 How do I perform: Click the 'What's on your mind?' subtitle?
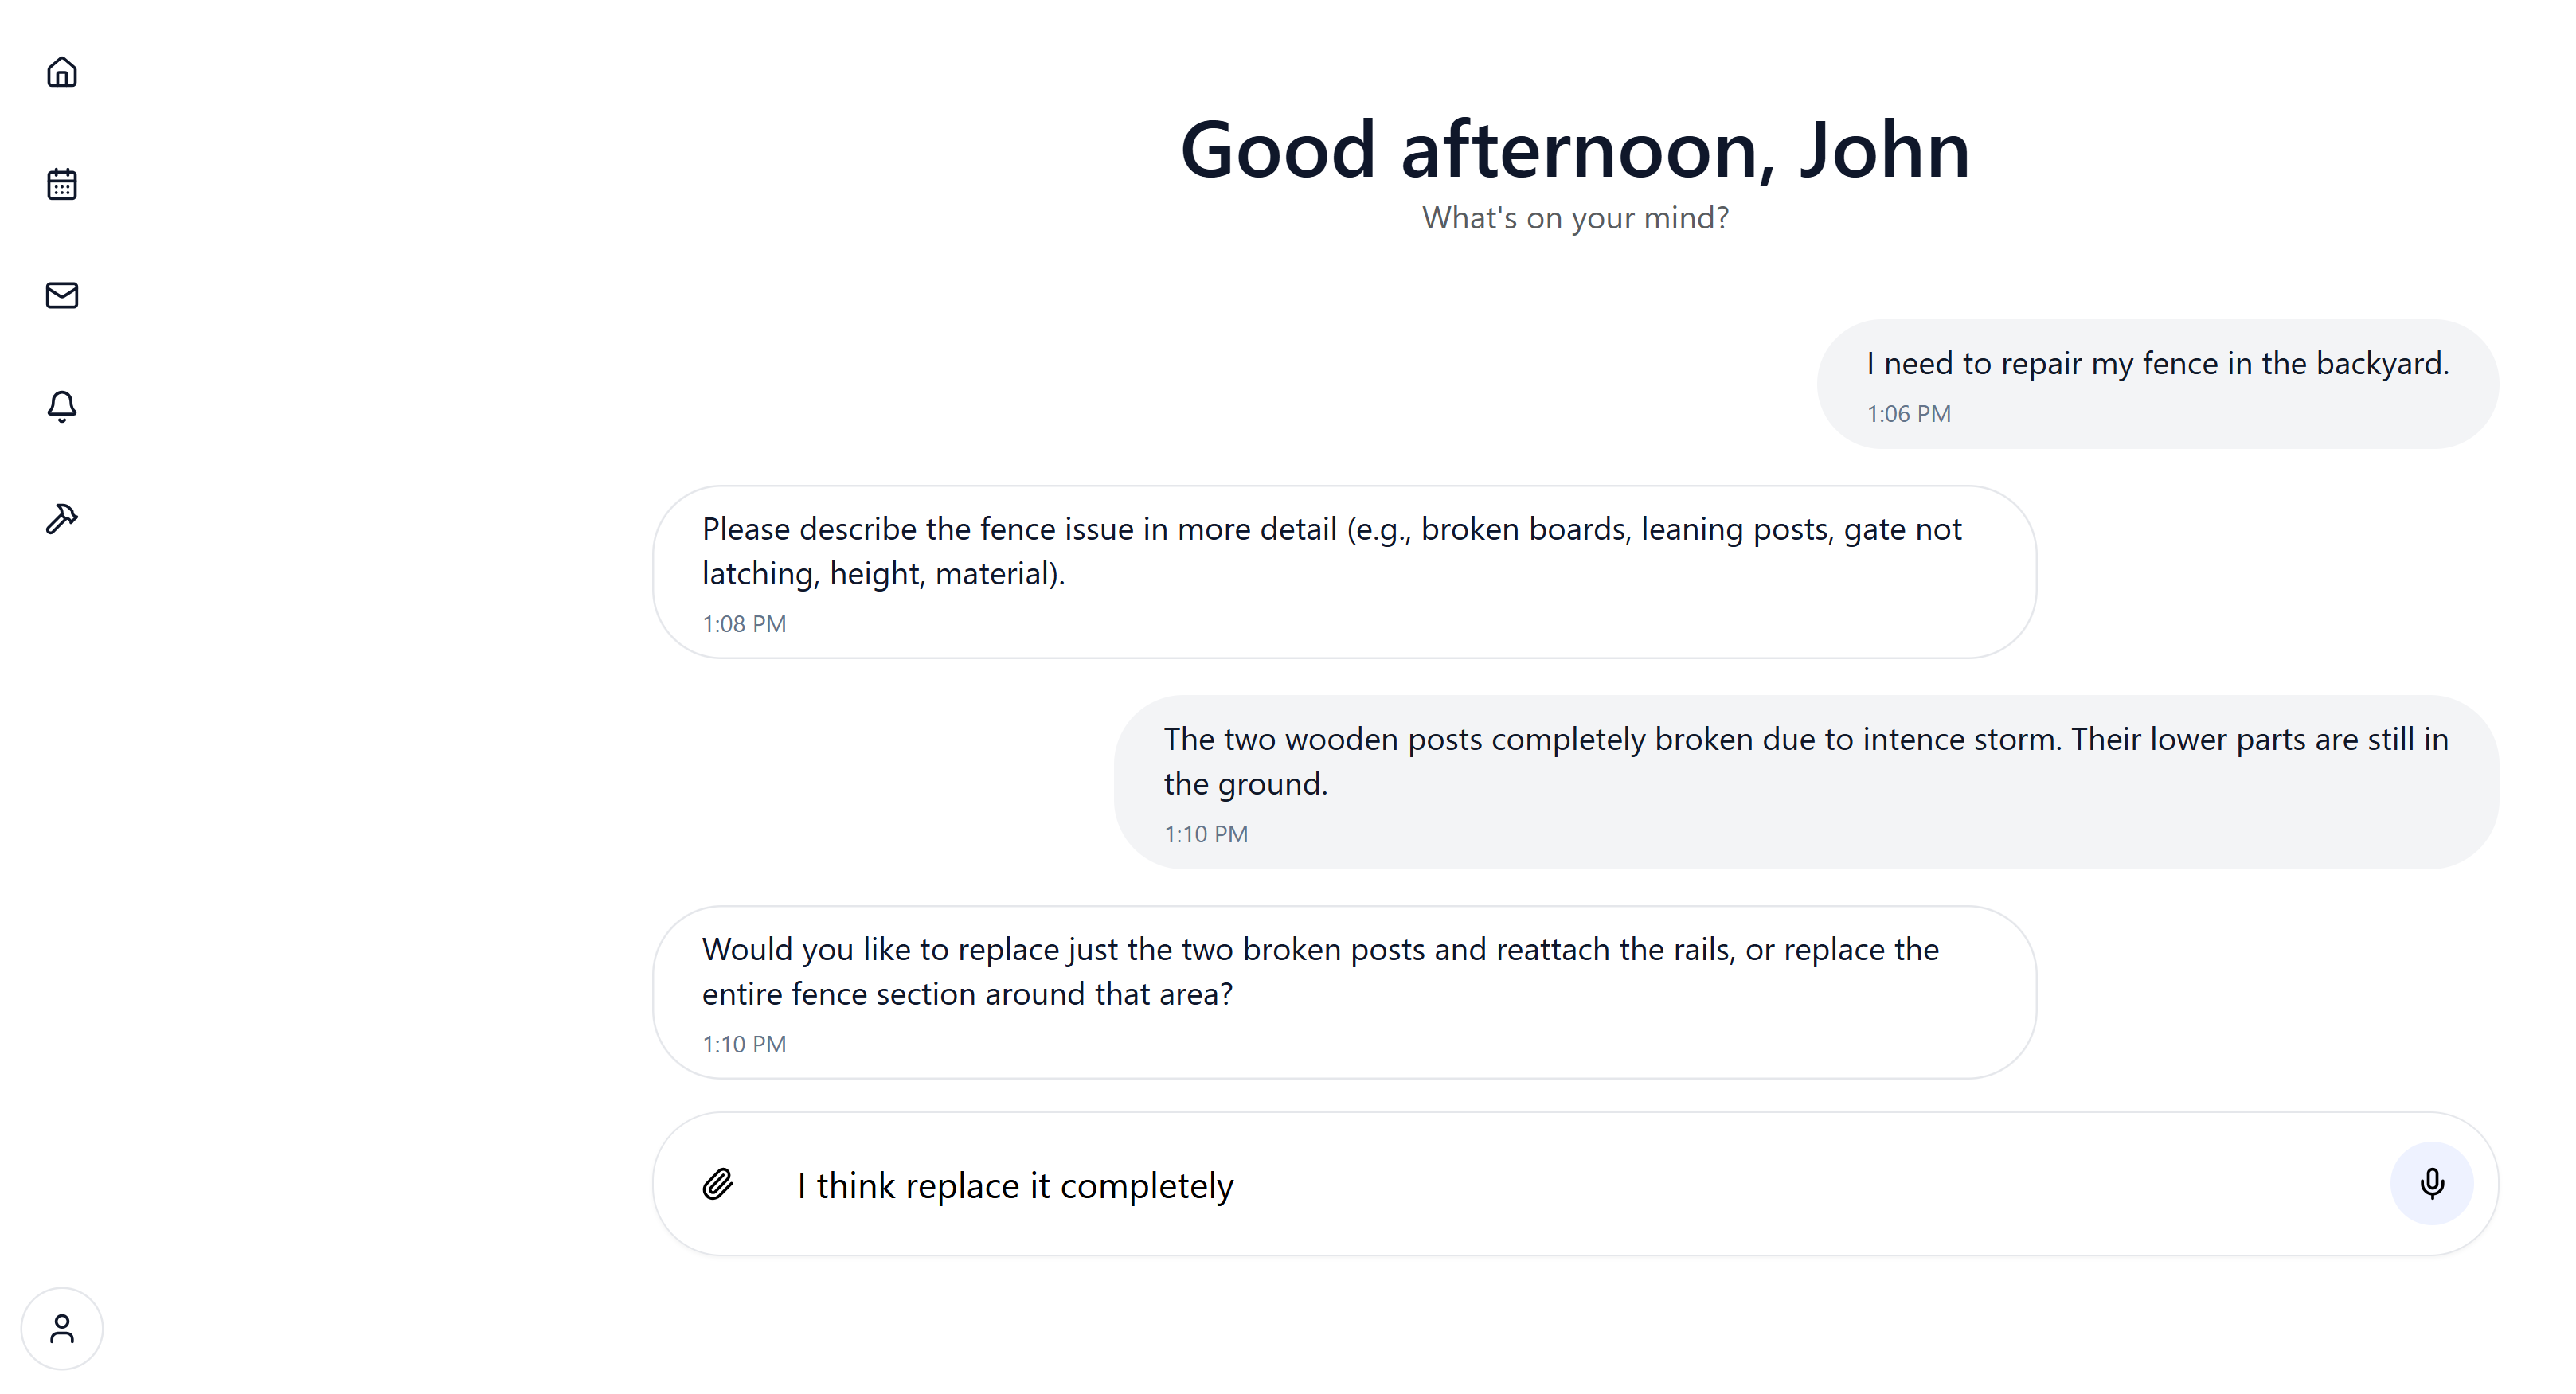pos(1575,218)
